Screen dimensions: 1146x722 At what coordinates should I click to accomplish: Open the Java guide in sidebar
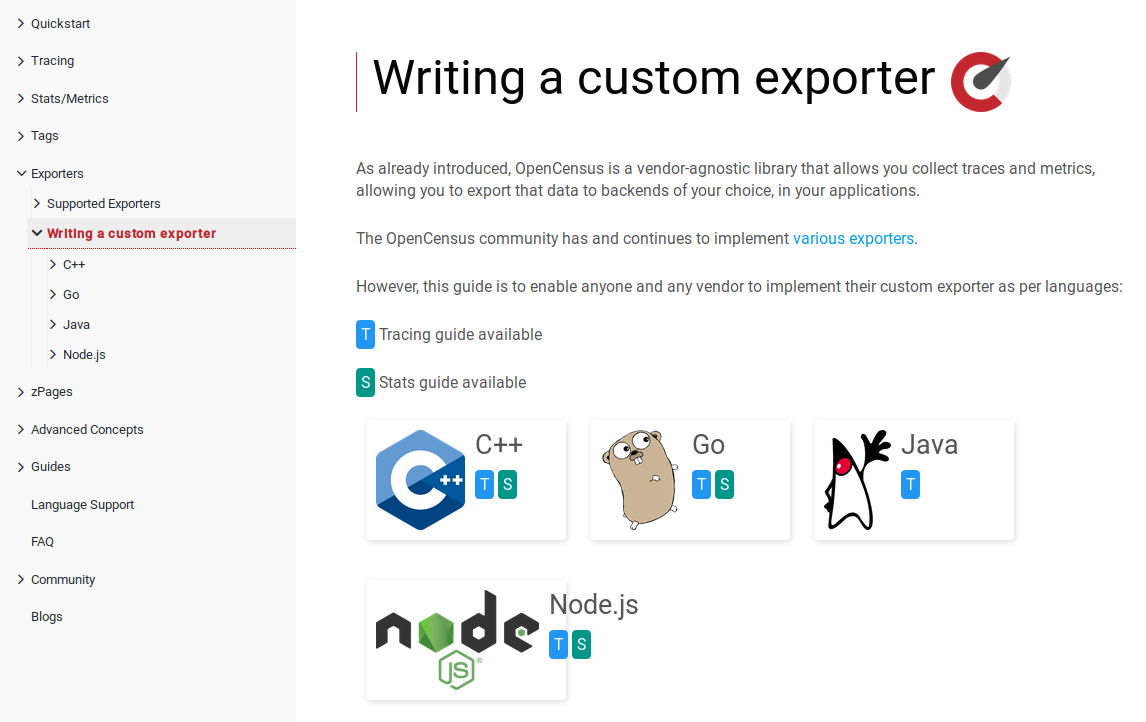76,324
